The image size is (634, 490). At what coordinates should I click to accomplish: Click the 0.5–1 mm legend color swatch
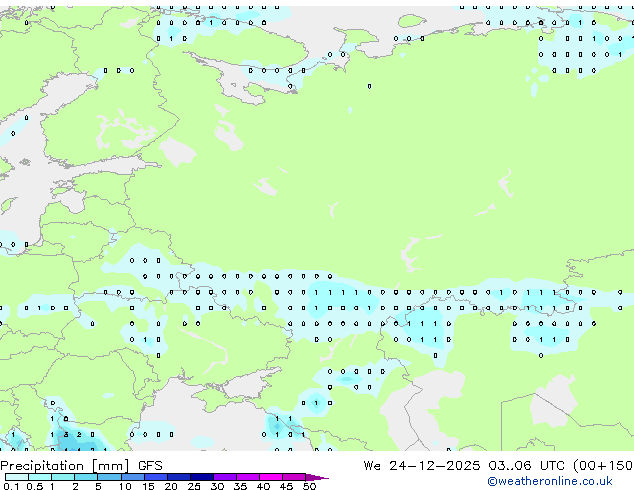point(40,477)
